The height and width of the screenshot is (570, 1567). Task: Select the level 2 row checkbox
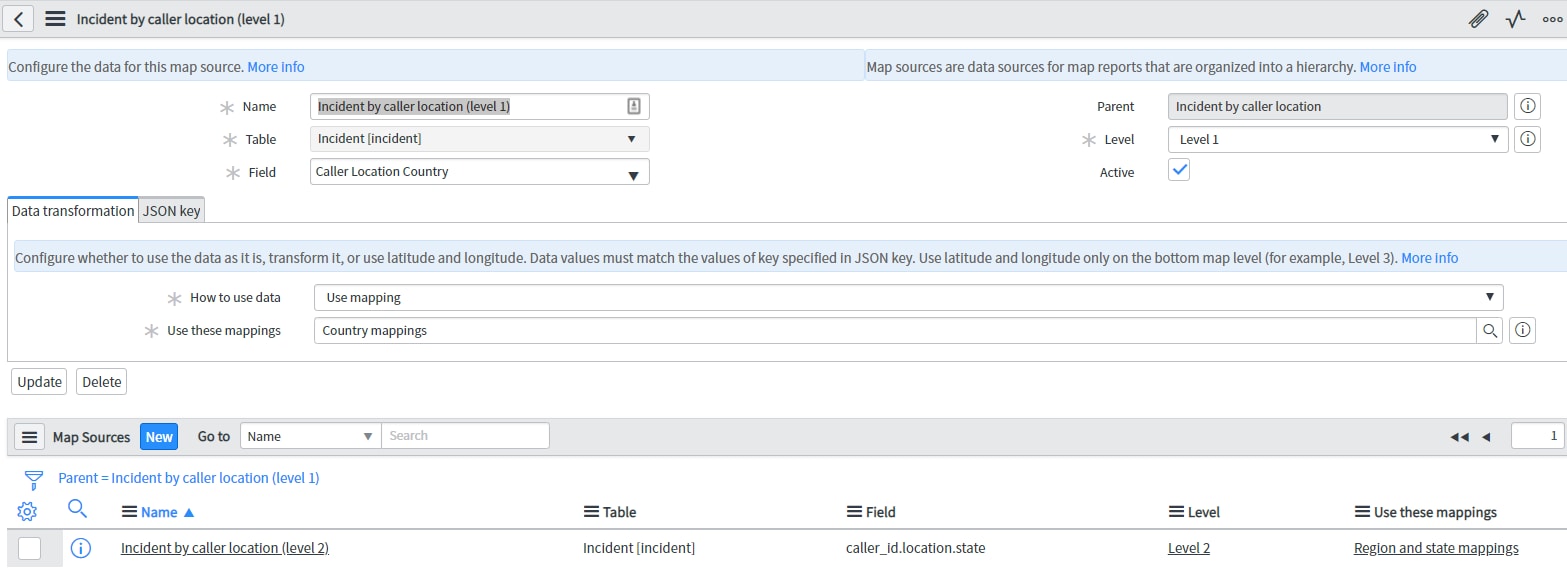[x=30, y=548]
